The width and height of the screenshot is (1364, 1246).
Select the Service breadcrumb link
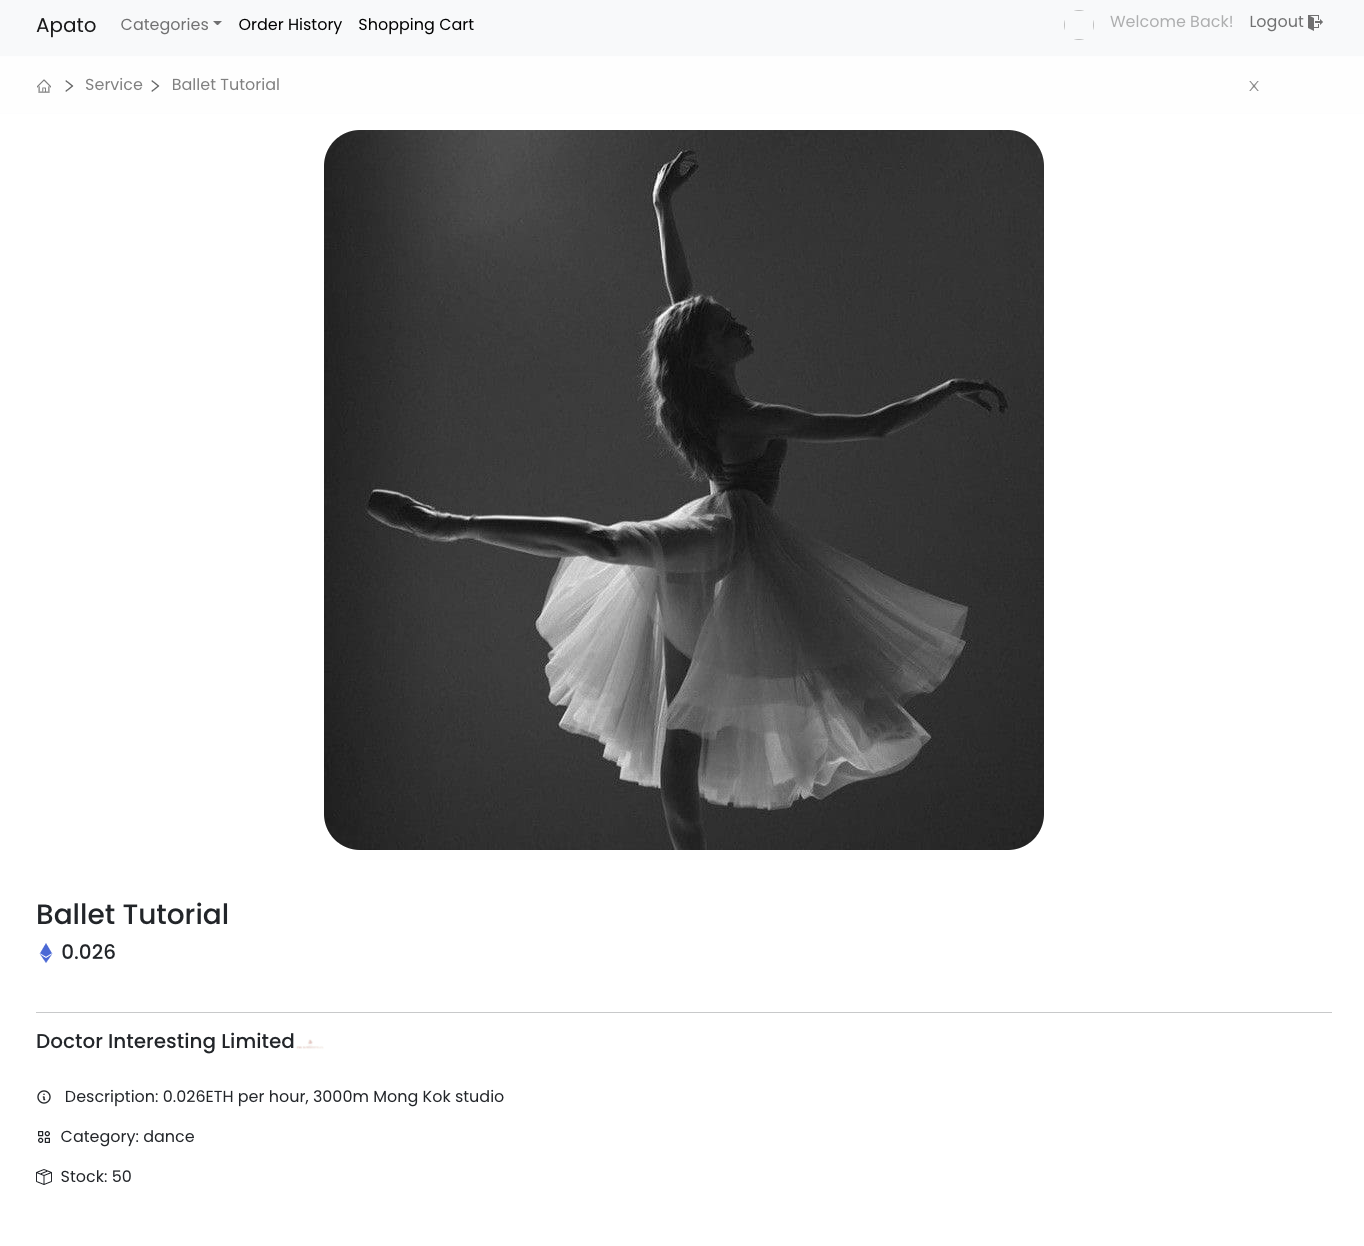[x=113, y=85]
